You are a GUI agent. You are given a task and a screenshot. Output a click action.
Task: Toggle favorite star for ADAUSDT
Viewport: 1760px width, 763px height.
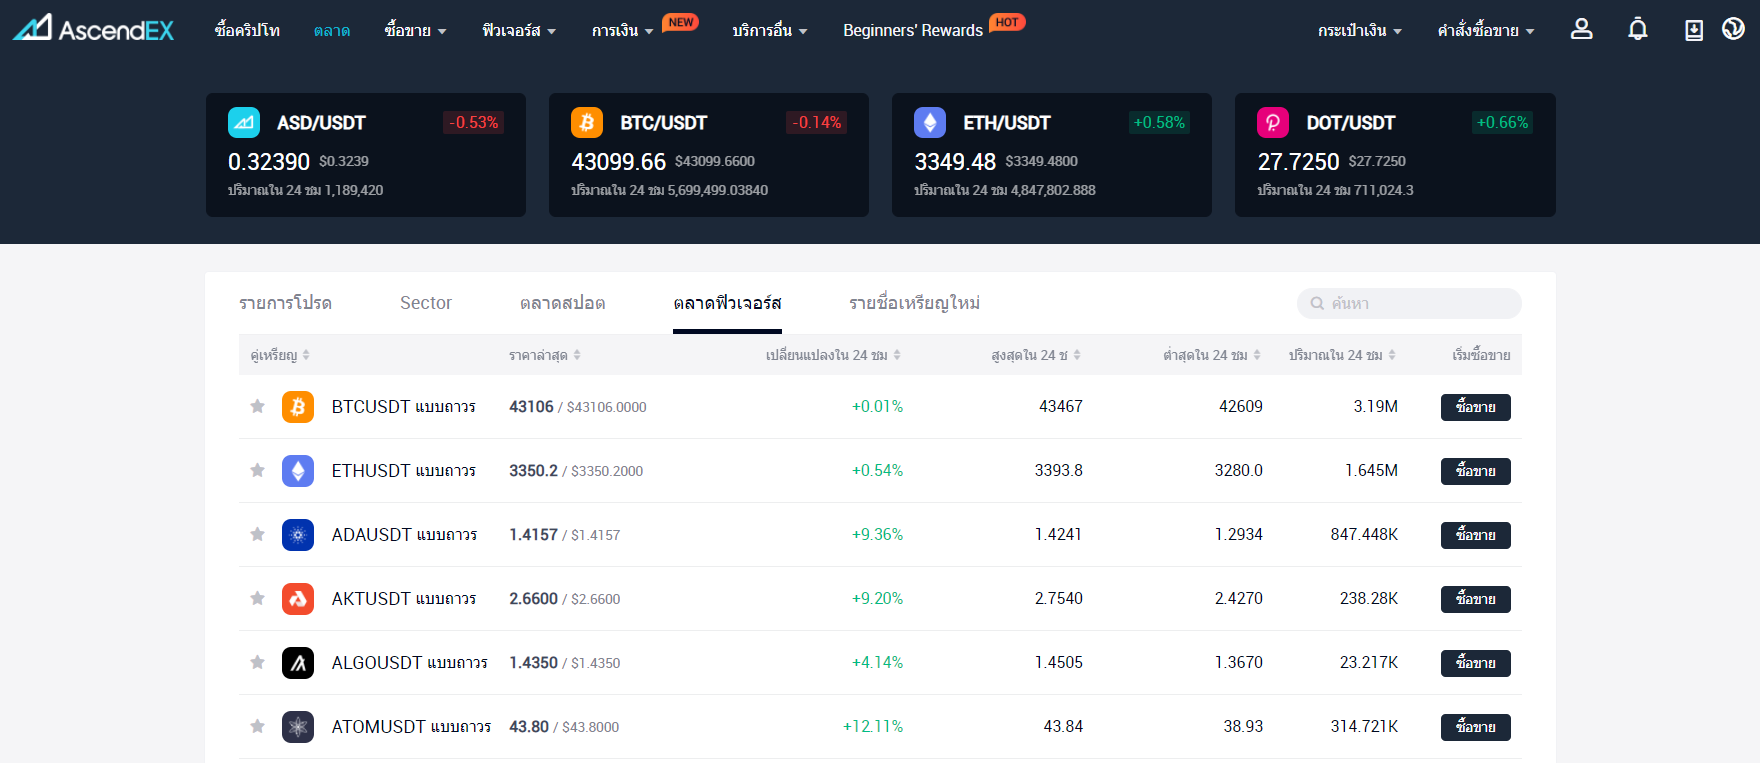257,534
